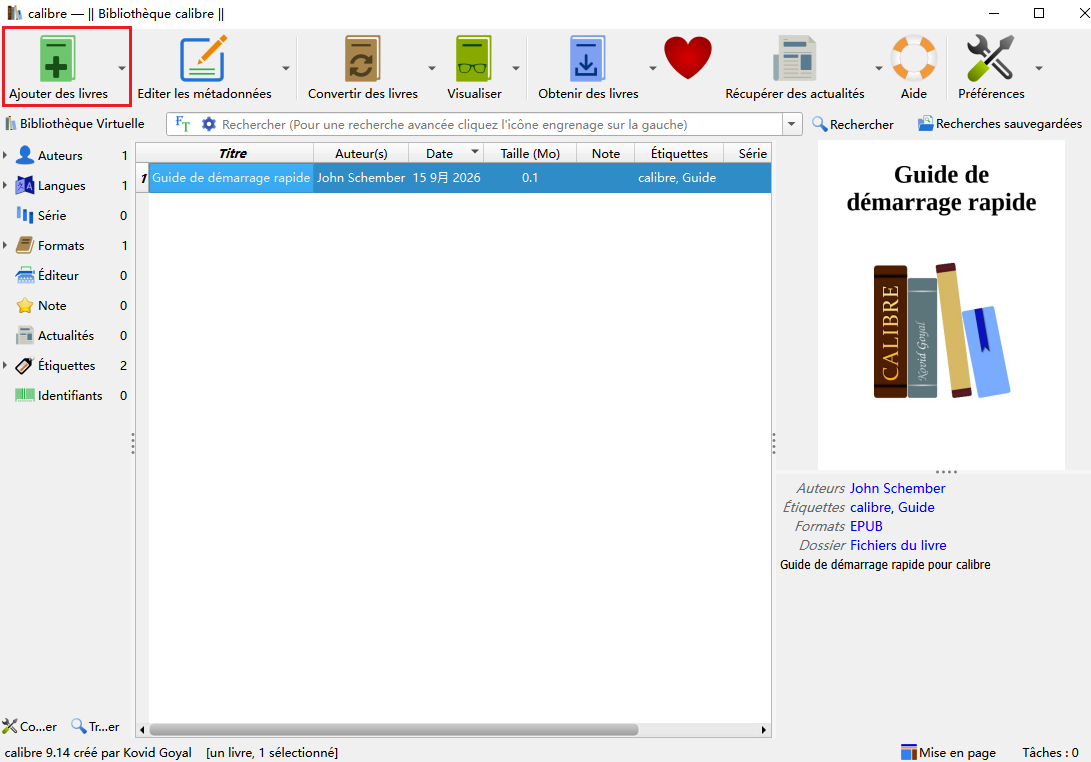Click the calibre tag link in details
Viewport: 1091px width, 762px height.
click(x=870, y=507)
